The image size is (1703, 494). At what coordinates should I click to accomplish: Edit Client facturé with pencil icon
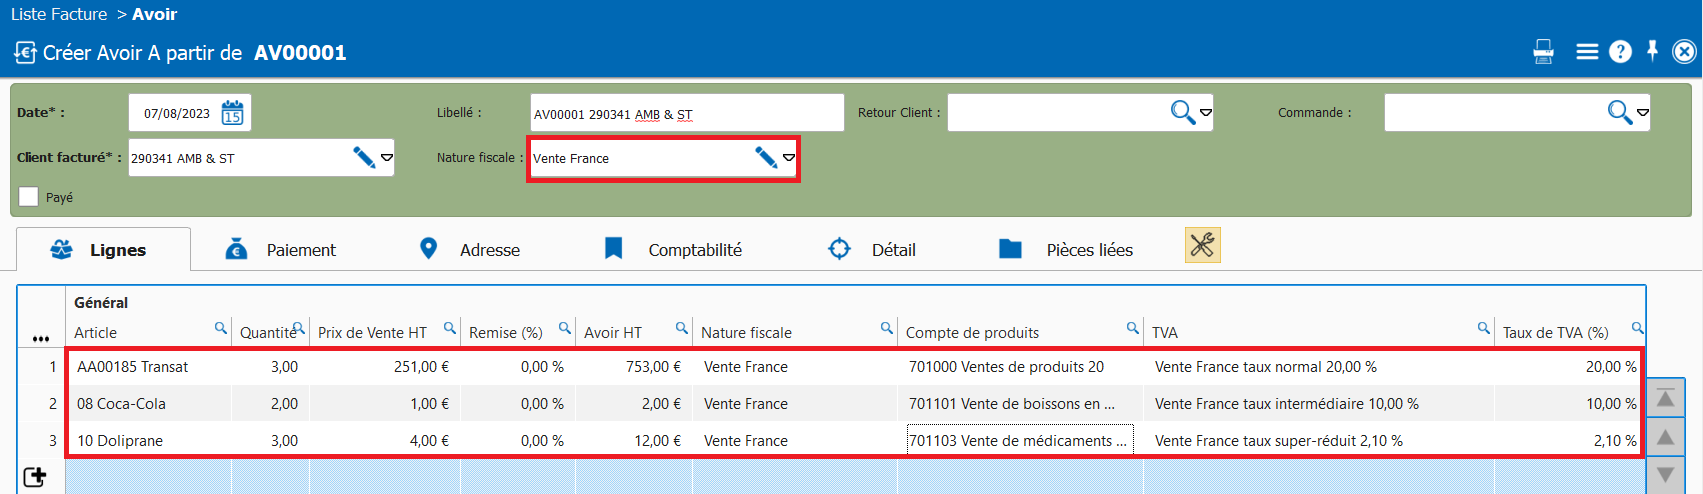pos(364,158)
